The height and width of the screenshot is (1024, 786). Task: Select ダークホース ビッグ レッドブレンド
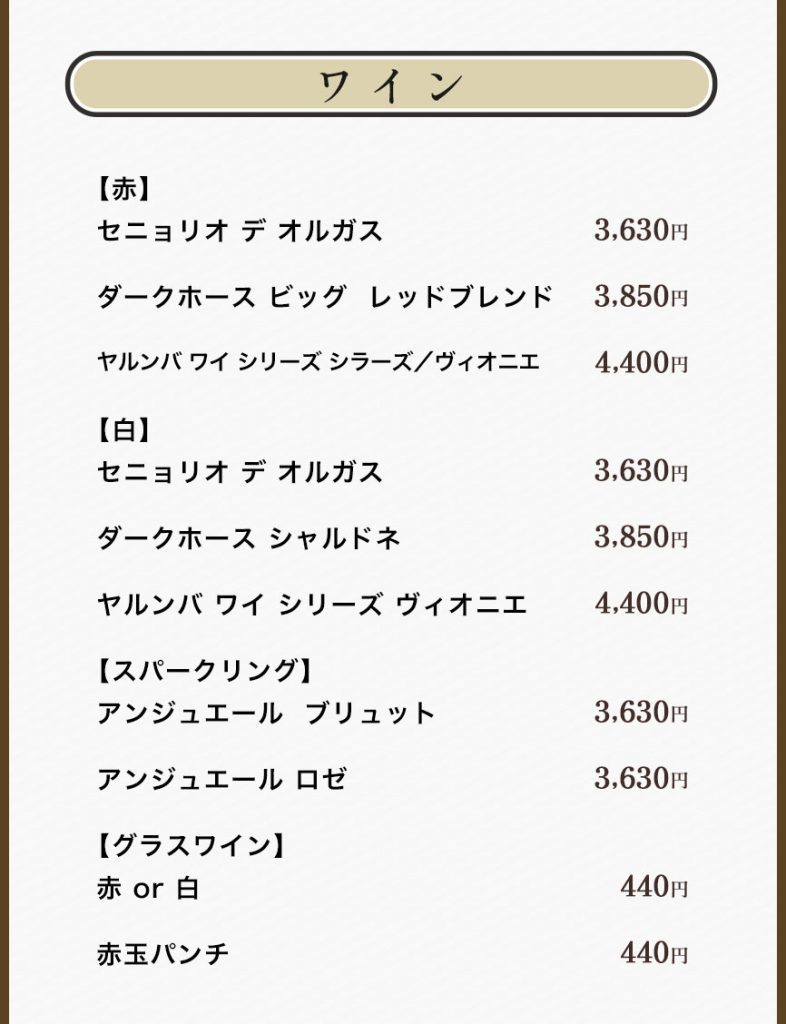pos(325,297)
